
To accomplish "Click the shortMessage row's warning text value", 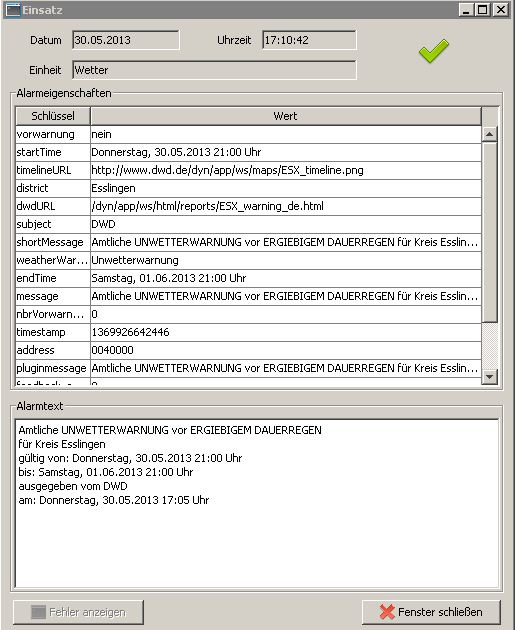I will [286, 242].
